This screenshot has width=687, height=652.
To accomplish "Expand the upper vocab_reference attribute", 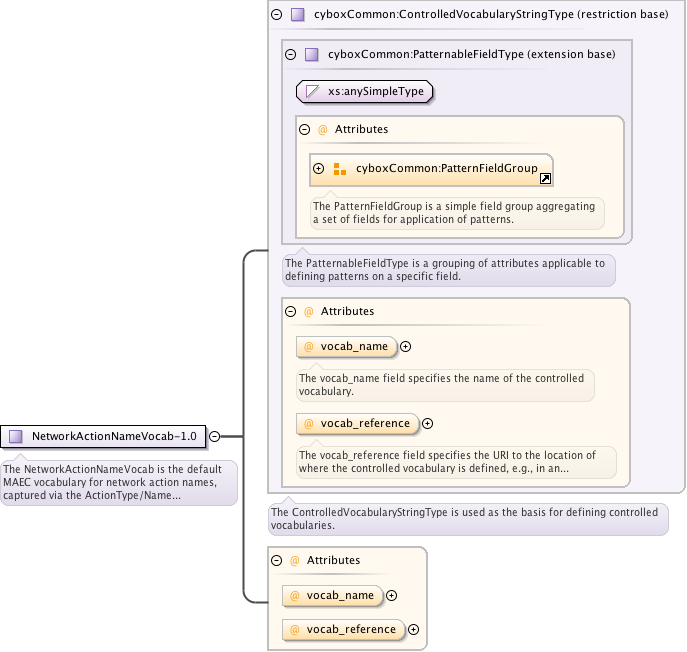I will tap(428, 423).
